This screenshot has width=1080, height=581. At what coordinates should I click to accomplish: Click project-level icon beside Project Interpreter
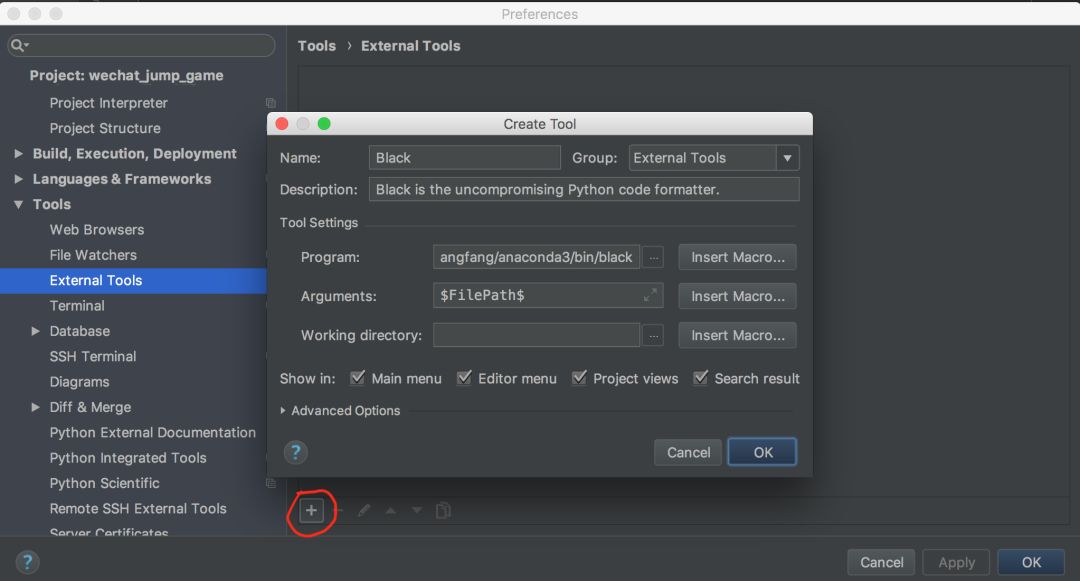click(271, 103)
